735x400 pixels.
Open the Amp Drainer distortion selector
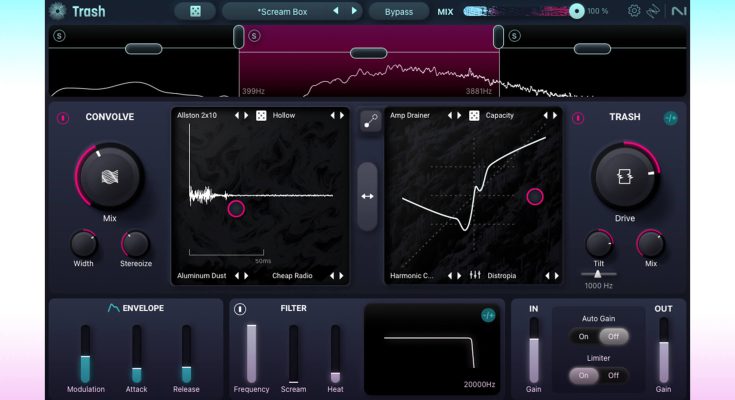pos(410,116)
